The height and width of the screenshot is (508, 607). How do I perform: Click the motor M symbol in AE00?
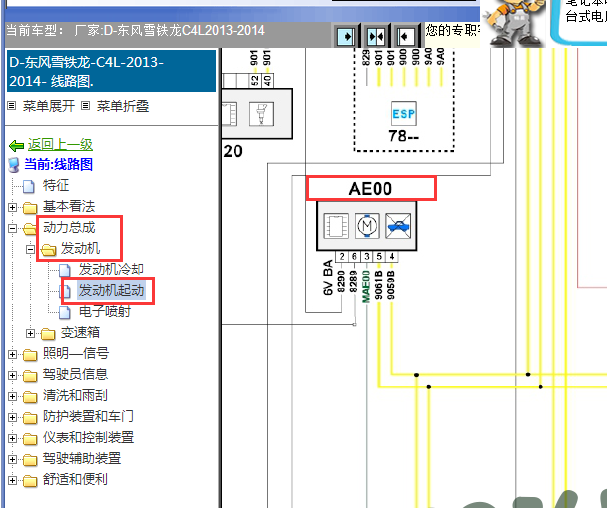pyautogui.click(x=367, y=225)
